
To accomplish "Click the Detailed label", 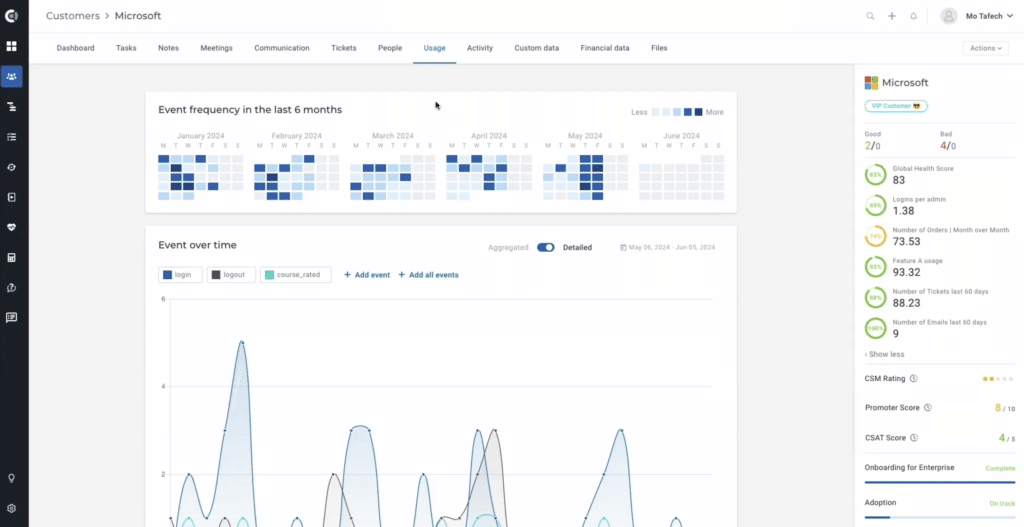I will (x=577, y=248).
